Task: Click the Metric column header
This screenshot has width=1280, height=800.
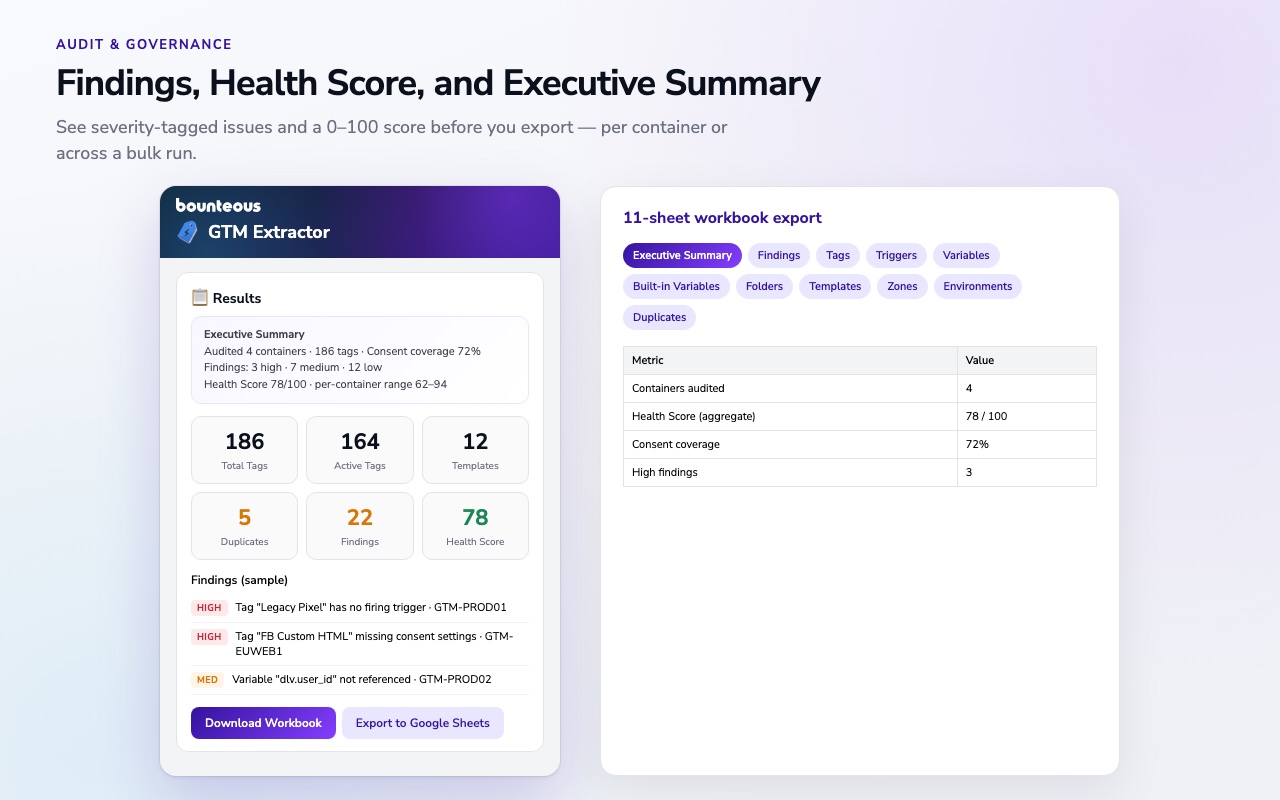Action: point(790,360)
